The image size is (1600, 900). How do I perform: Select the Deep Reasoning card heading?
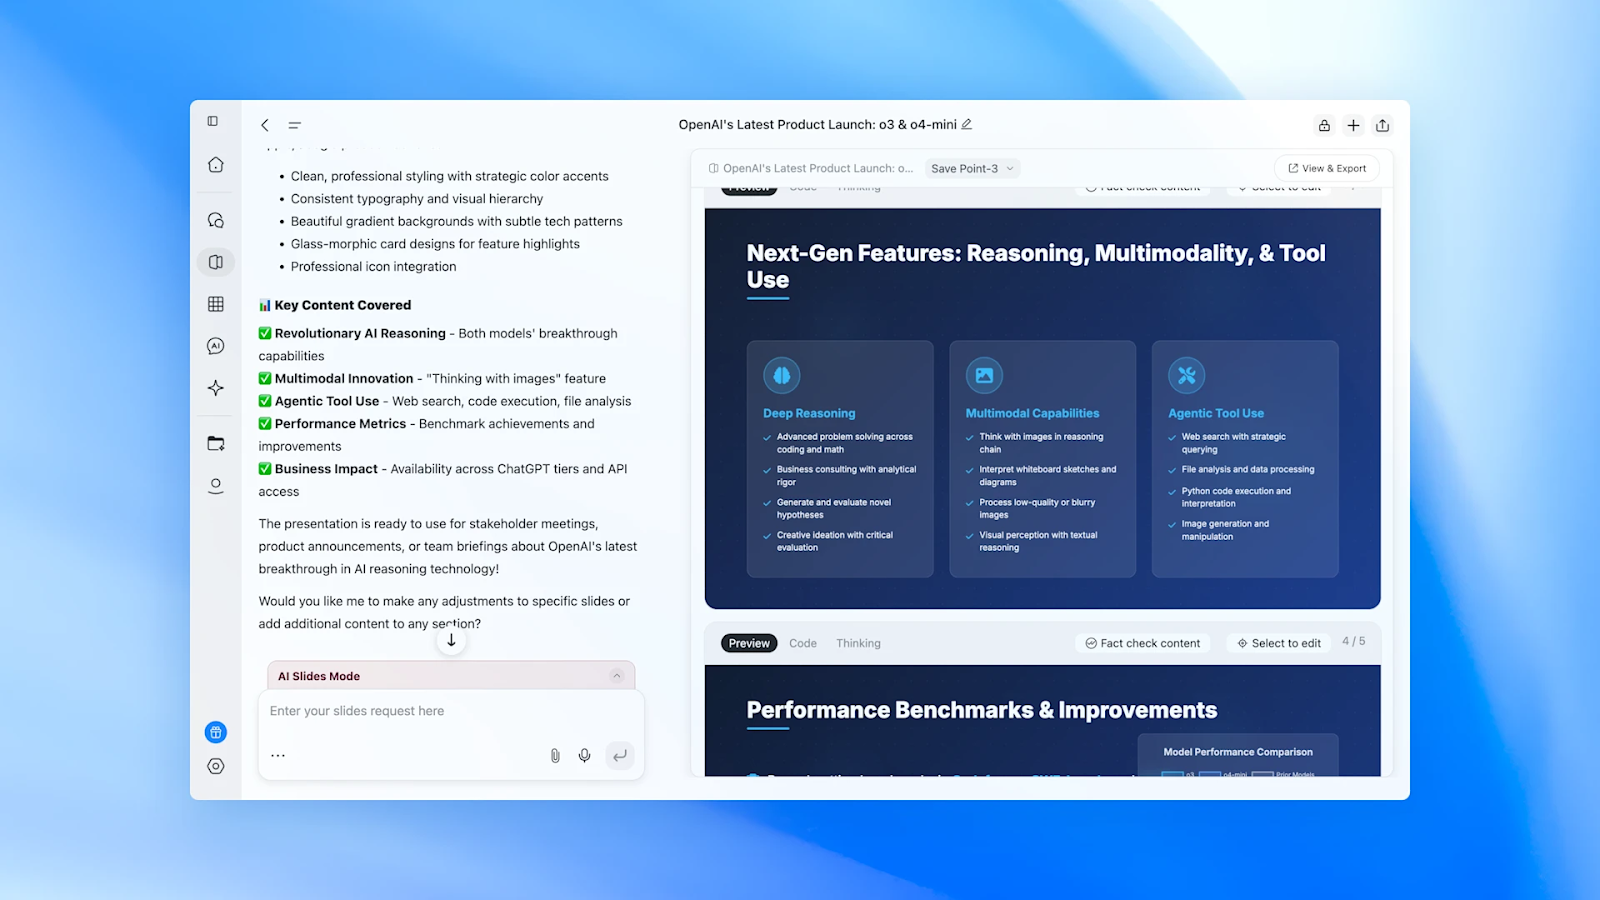pyautogui.click(x=809, y=413)
